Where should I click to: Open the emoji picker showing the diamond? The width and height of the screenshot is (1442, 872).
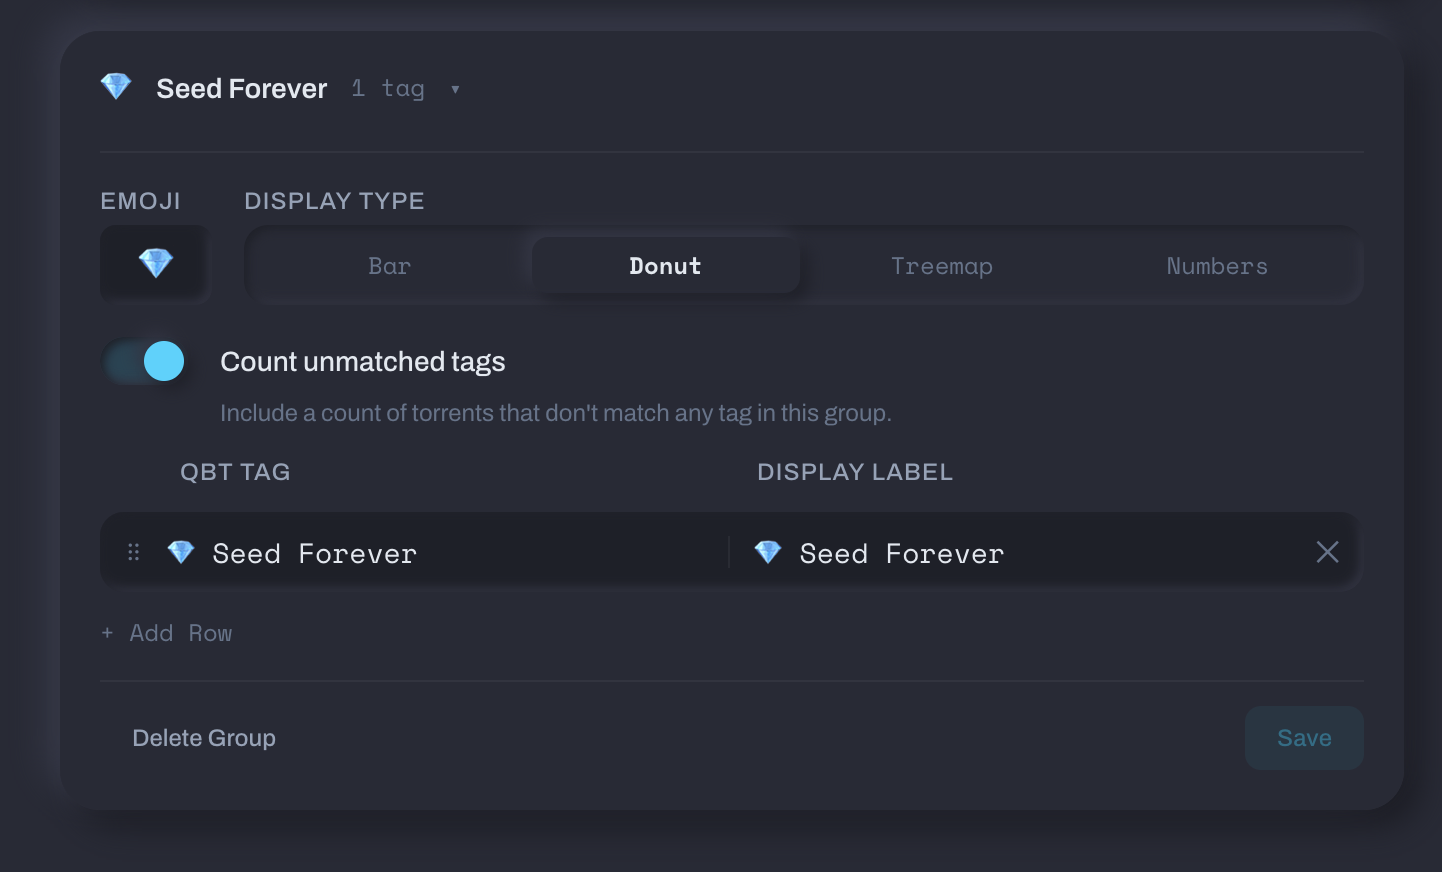153,262
